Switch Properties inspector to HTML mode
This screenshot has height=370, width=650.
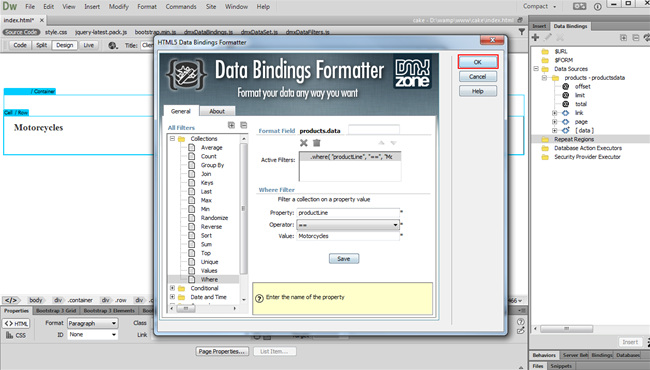pyautogui.click(x=16, y=324)
